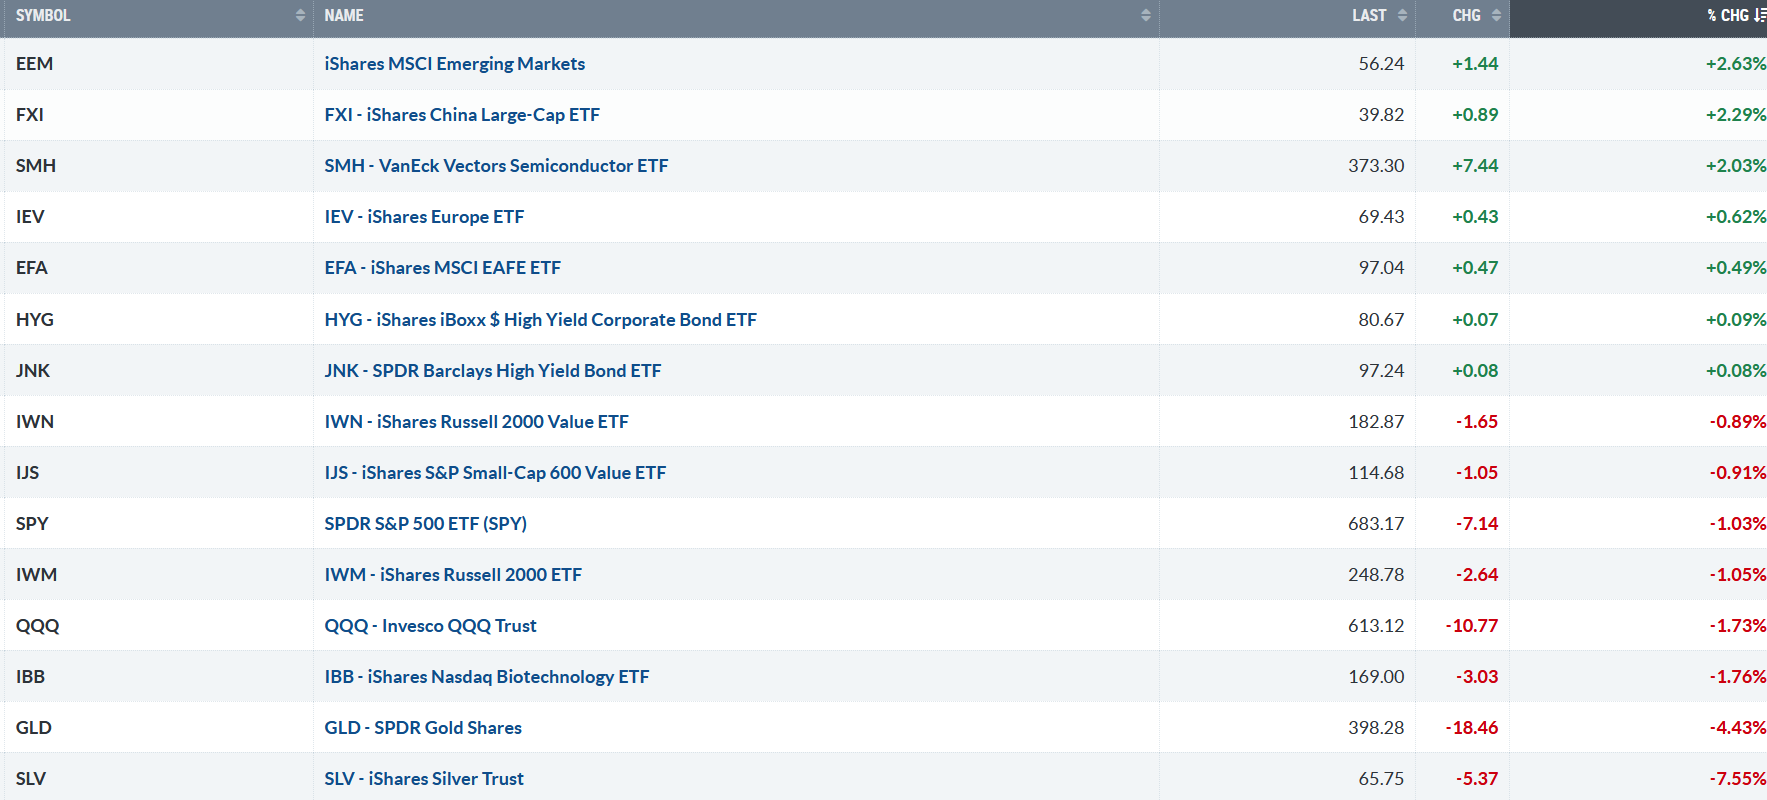Open QQQ Invesco QQQ Trust link
Viewport: 1767px width, 800px height.
430,626
